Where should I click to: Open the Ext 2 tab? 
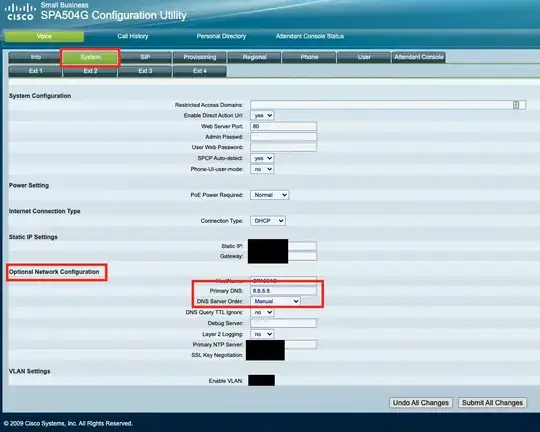[x=90, y=71]
